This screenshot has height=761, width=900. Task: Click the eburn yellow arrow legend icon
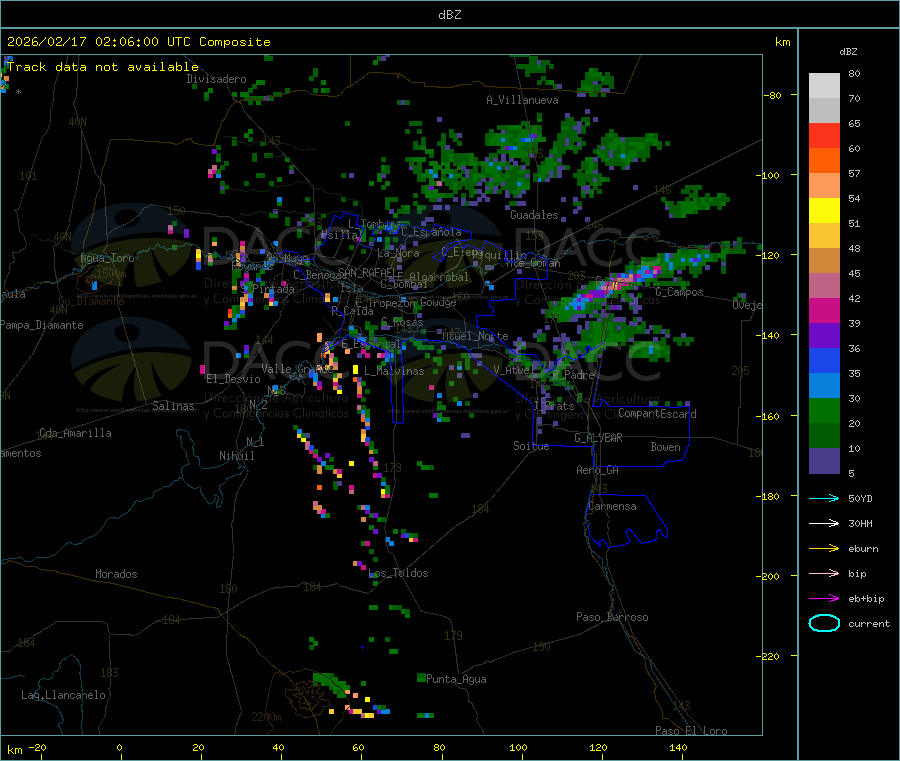(x=824, y=549)
